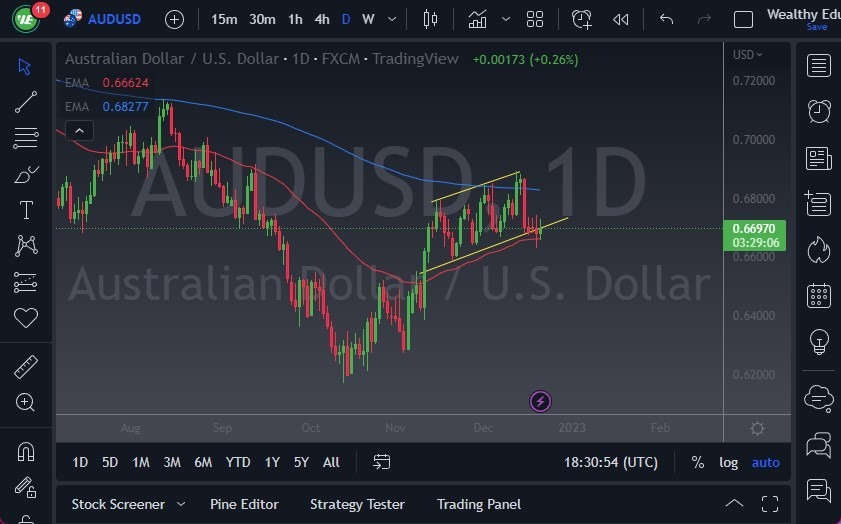841x524 pixels.
Task: Open the object tree data window
Action: click(818, 204)
